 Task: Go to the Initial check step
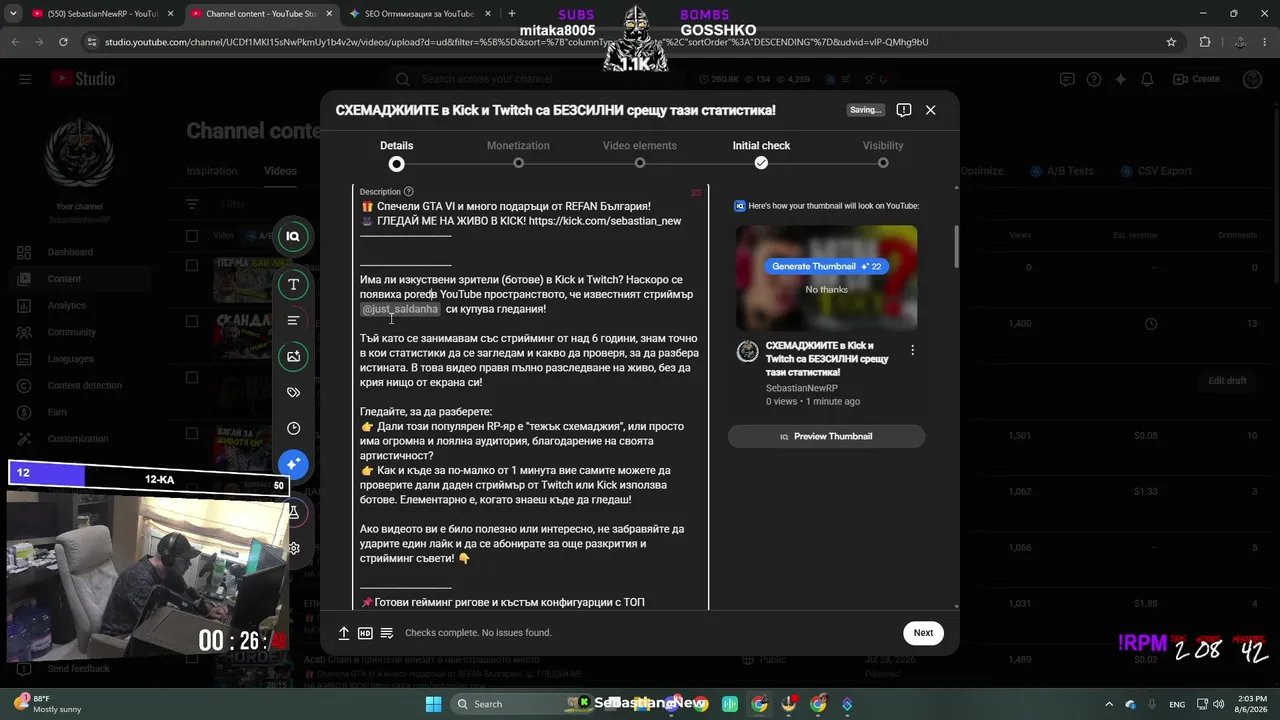tap(761, 155)
